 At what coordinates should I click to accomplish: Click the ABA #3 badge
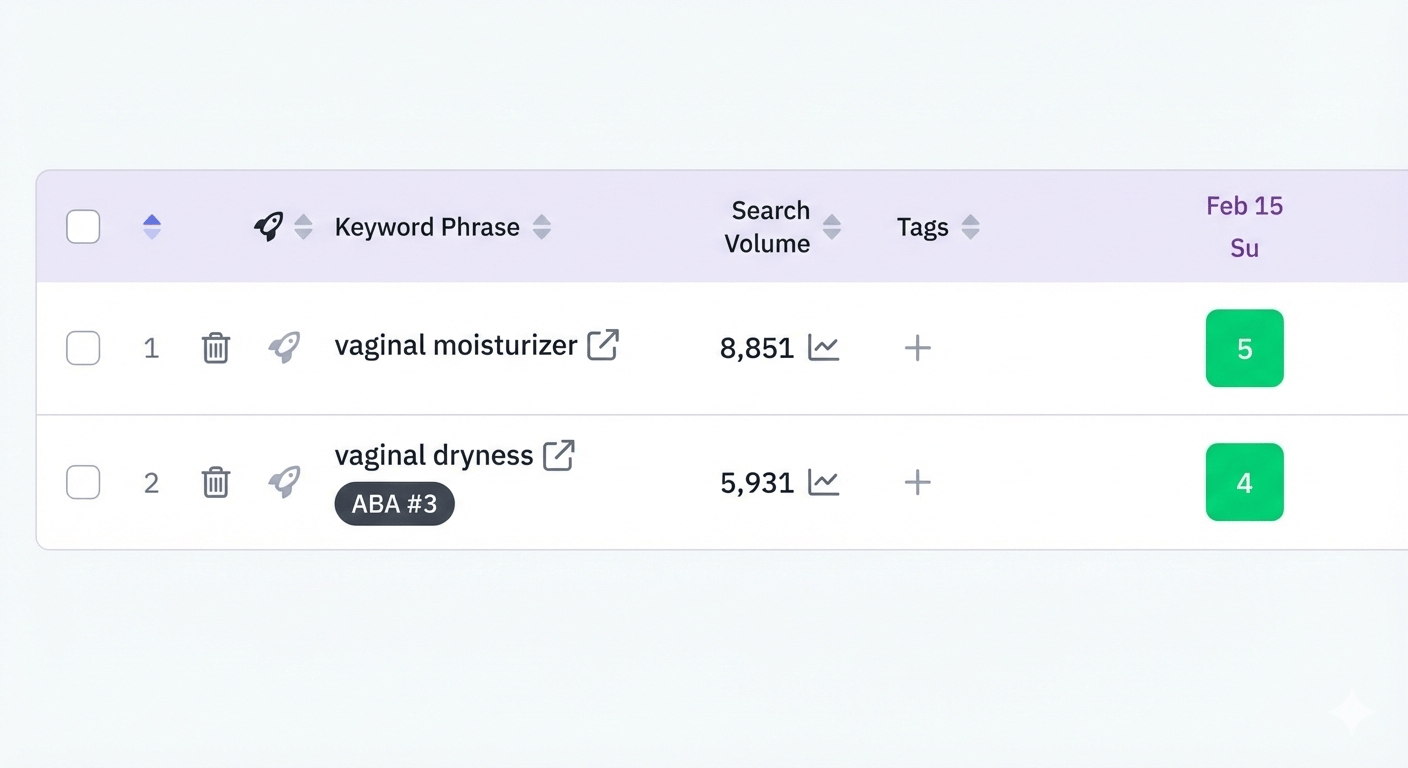point(394,504)
